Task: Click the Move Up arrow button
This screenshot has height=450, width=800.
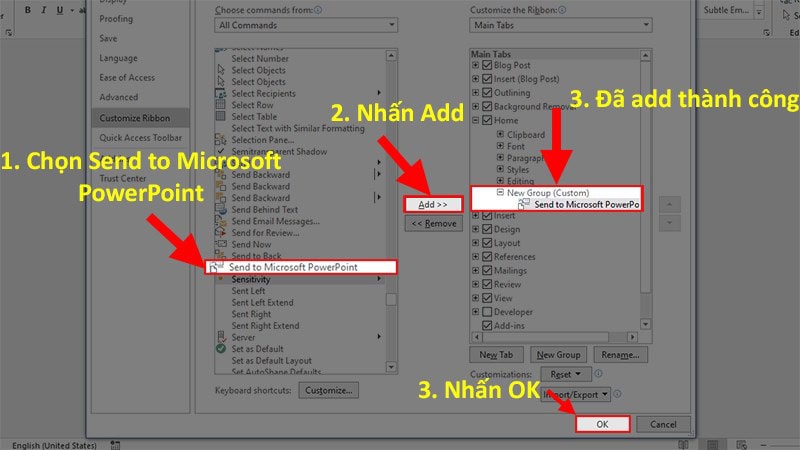Action: (669, 205)
